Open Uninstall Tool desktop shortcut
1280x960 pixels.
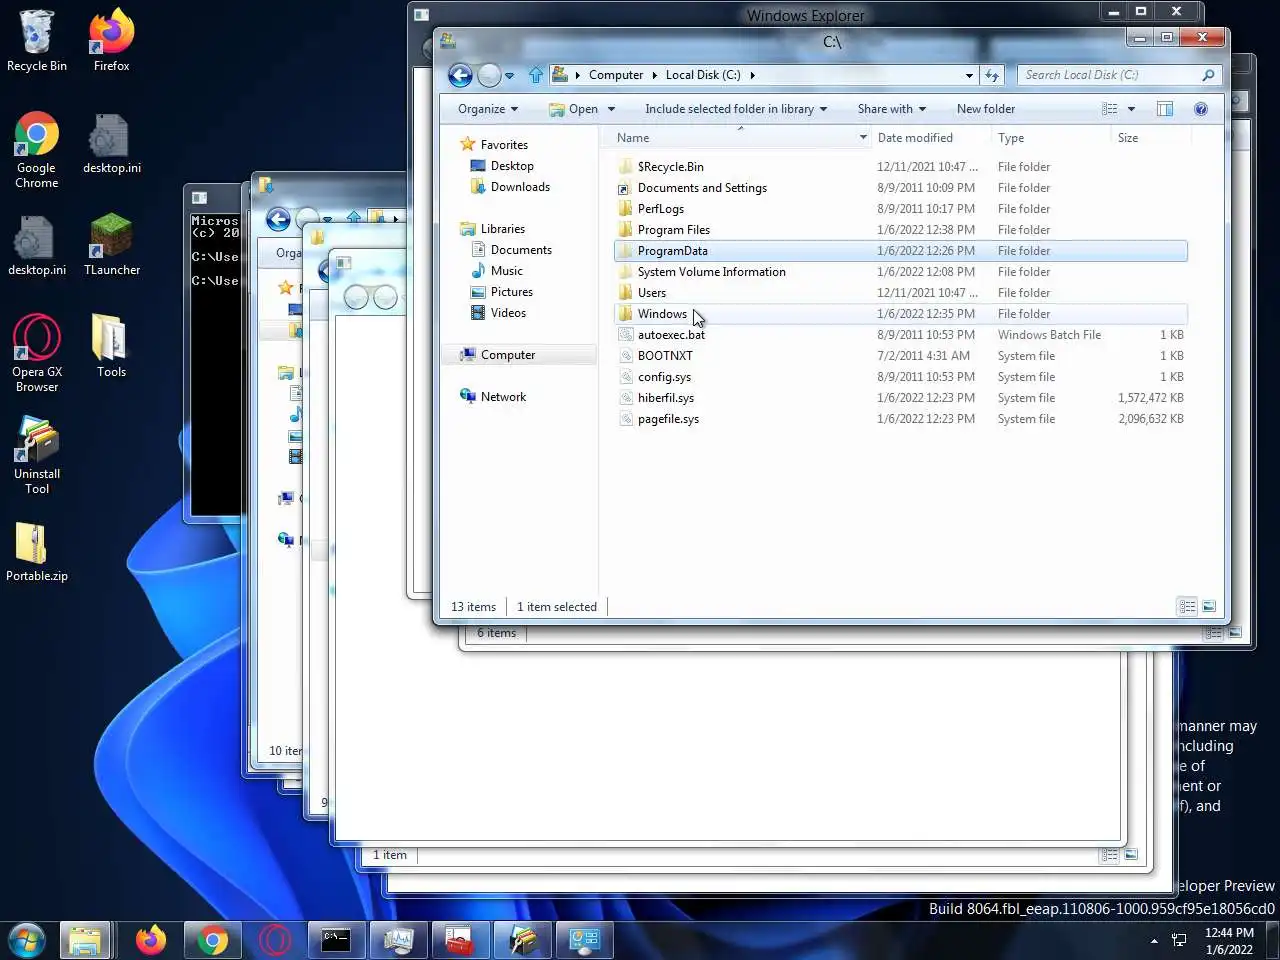[37, 456]
